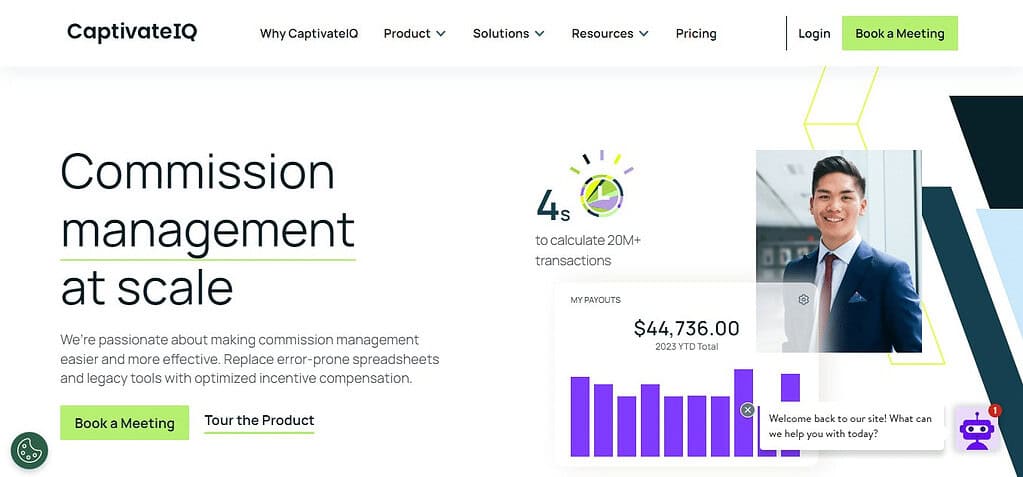
Task: Click the $44,736.00 payout total
Action: click(686, 328)
